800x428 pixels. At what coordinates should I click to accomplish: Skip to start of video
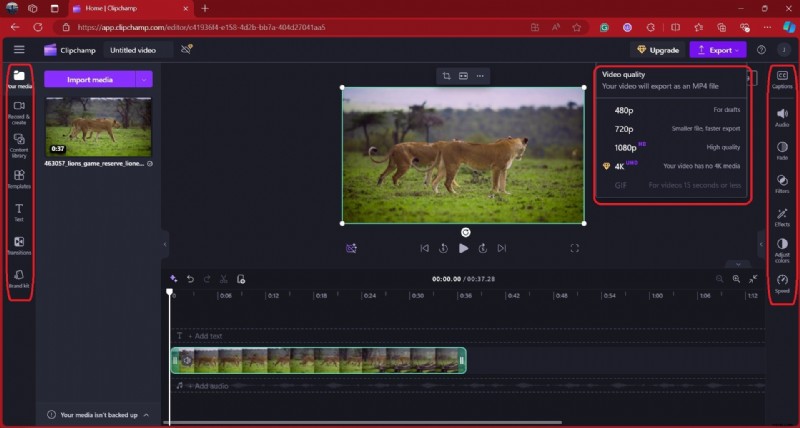coord(424,248)
